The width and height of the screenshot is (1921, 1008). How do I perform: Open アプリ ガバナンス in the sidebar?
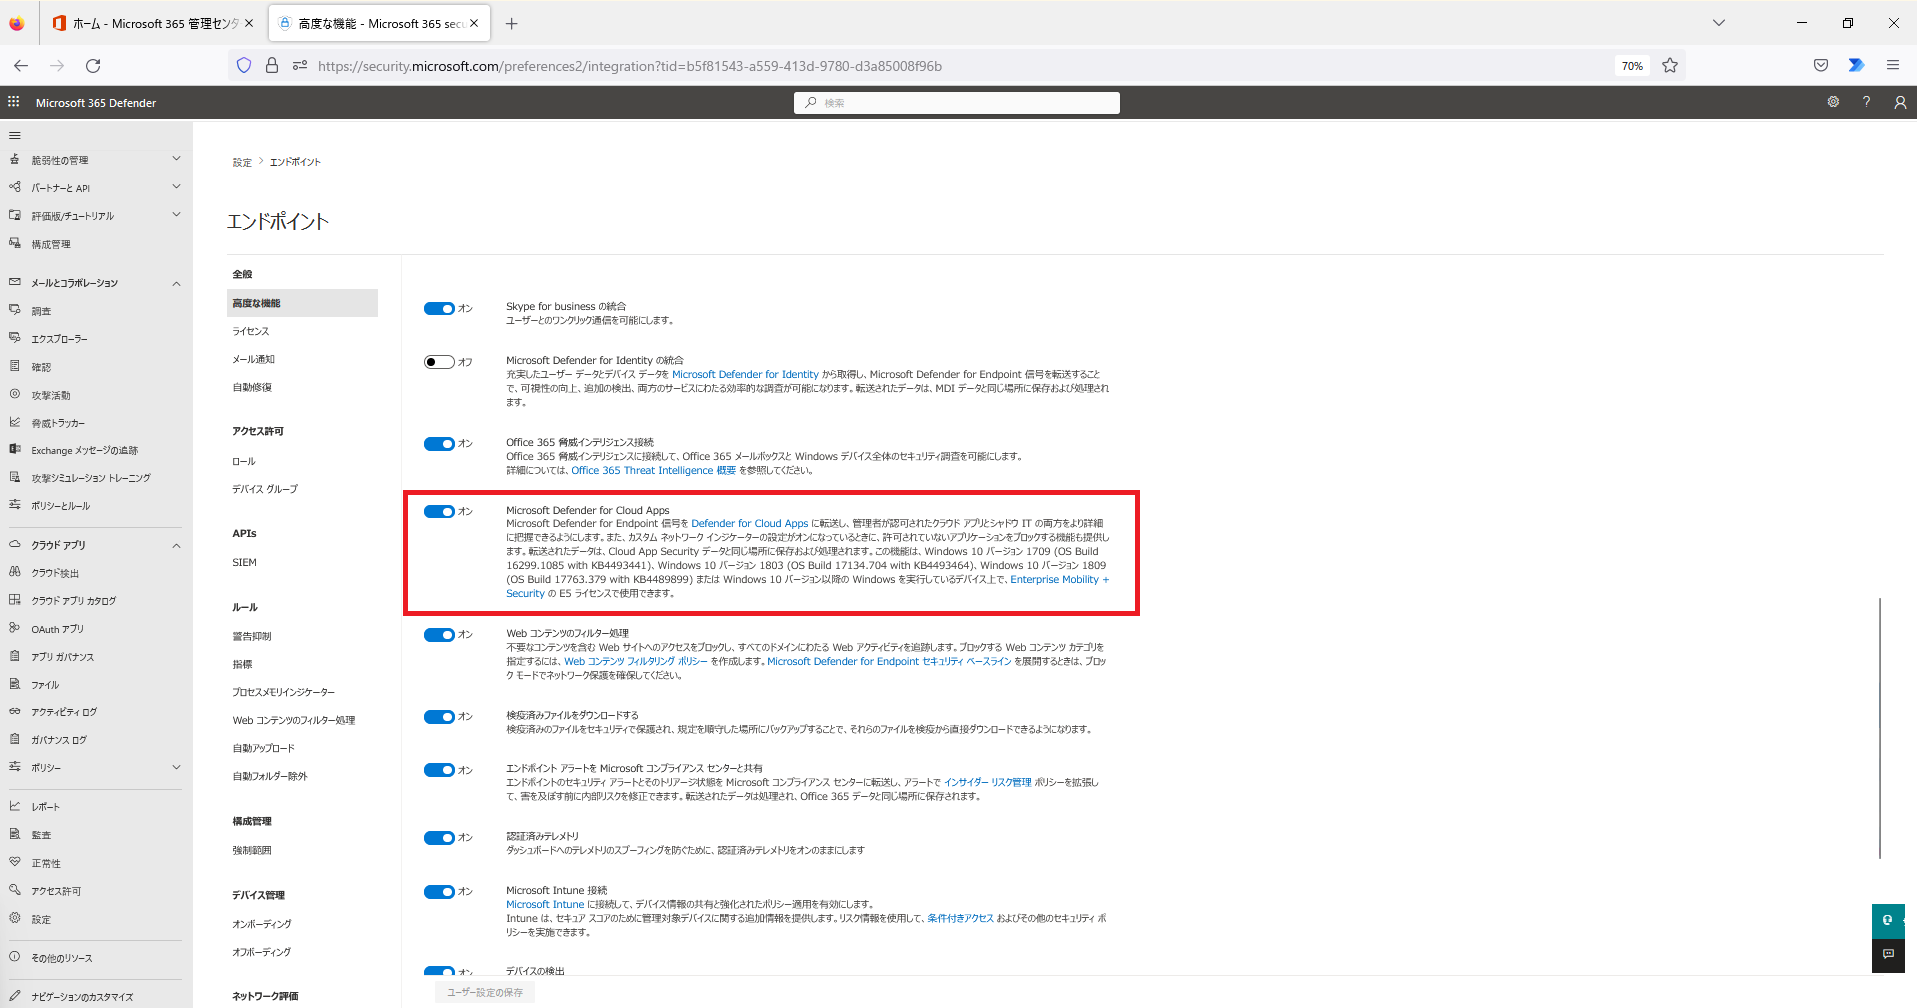62,657
